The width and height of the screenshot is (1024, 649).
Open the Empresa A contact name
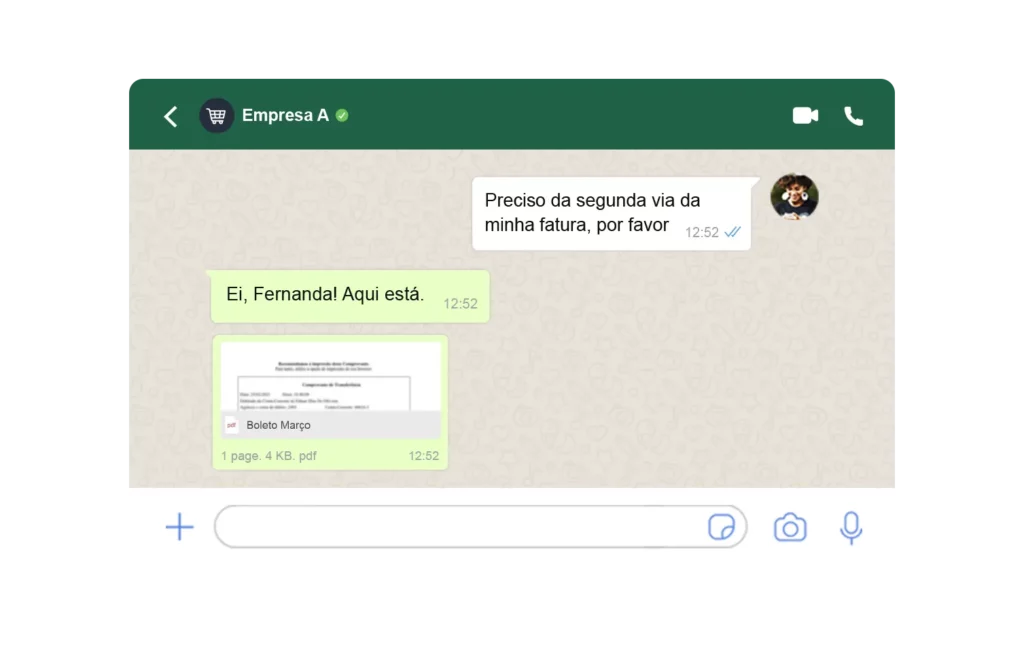(x=285, y=116)
